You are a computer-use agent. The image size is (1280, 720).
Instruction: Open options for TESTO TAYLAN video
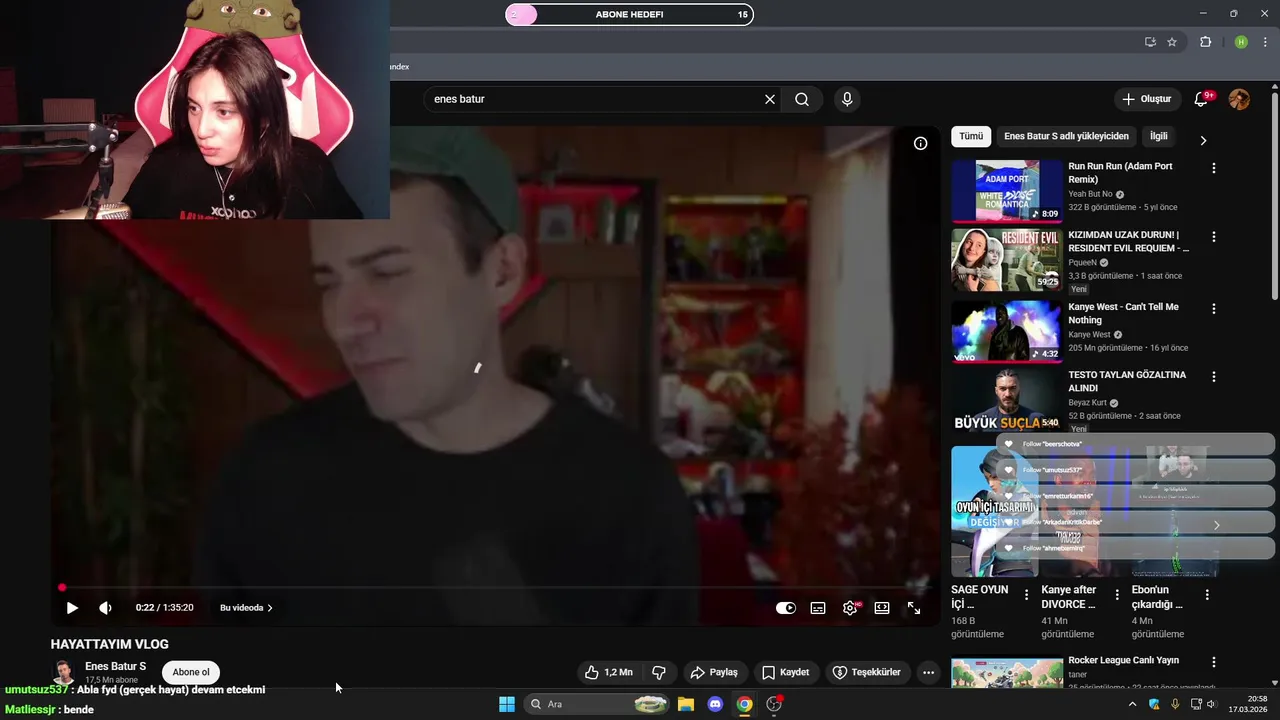click(1214, 377)
